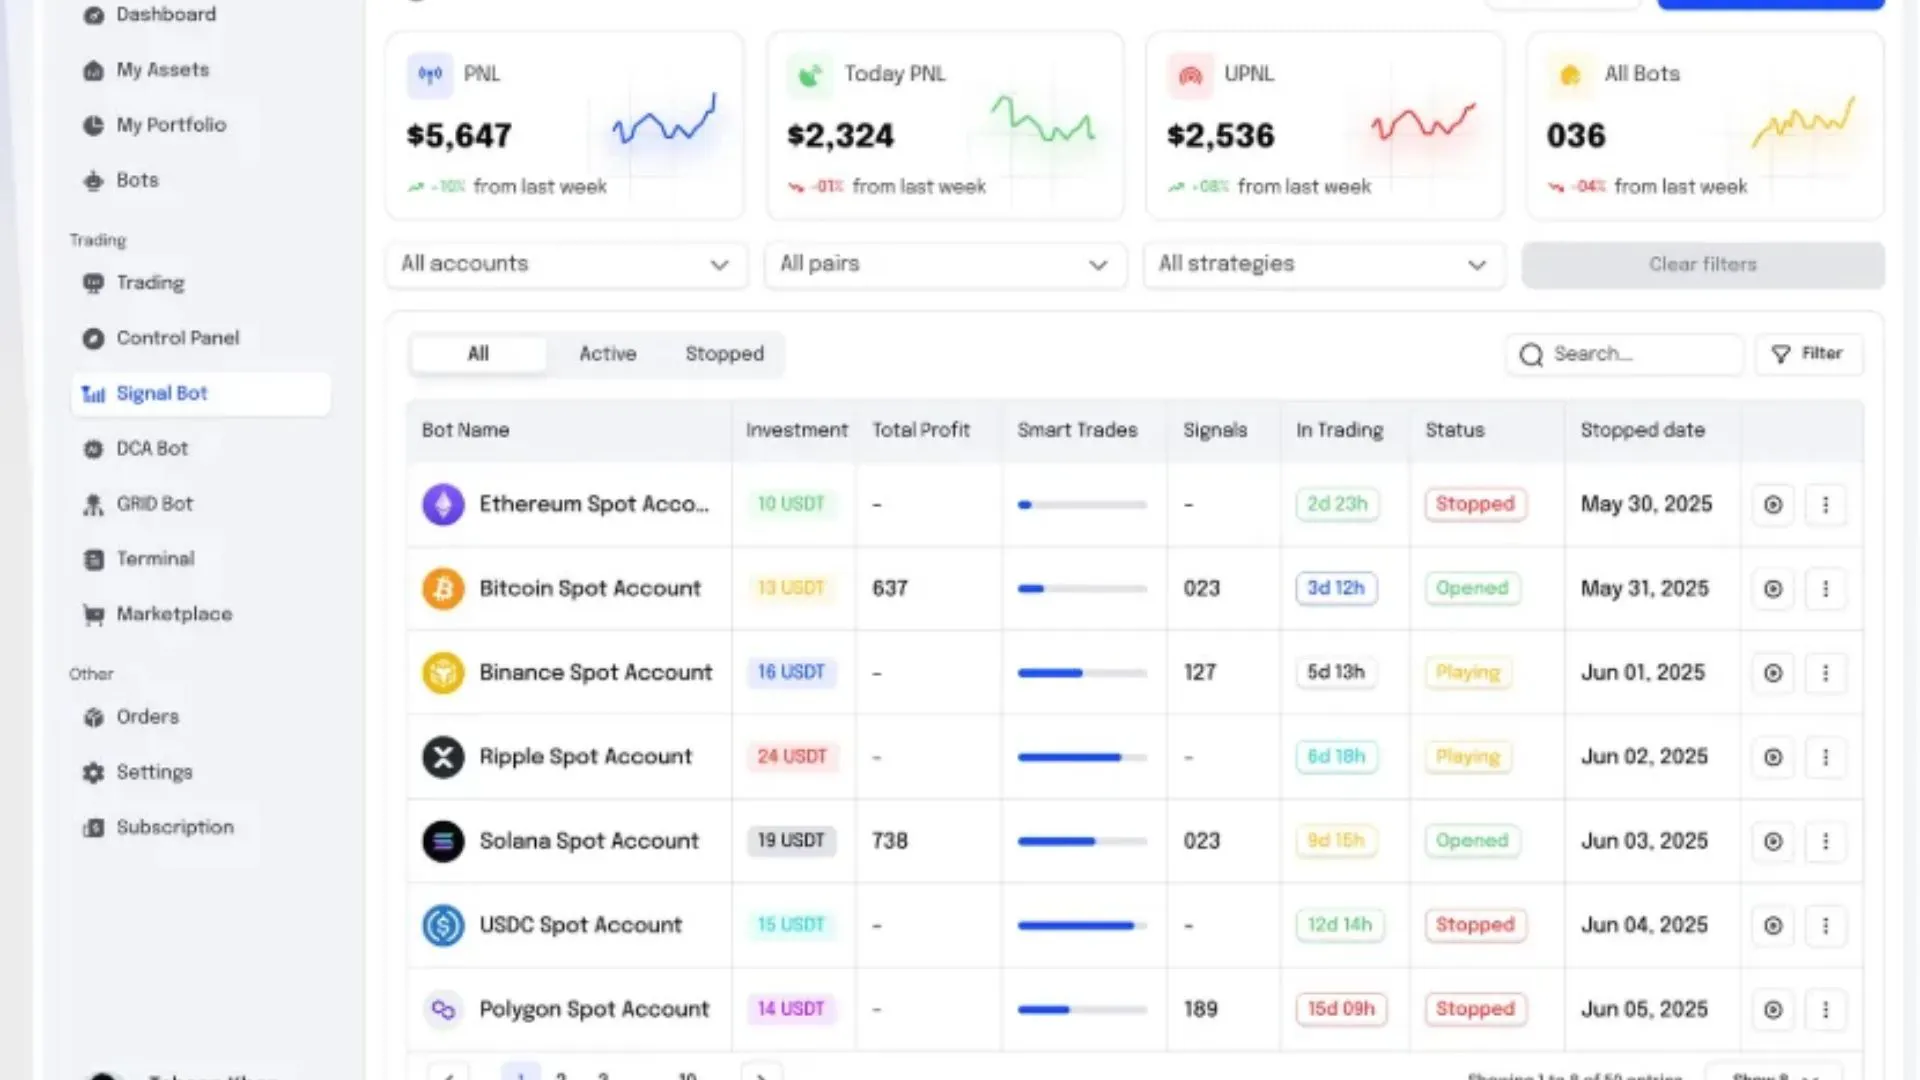Click the Jun 03, 2025 stopped date
This screenshot has height=1080, width=1920.
[1644, 841]
